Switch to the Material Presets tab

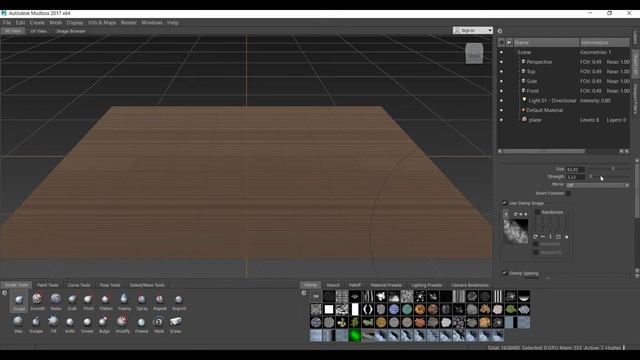386,285
